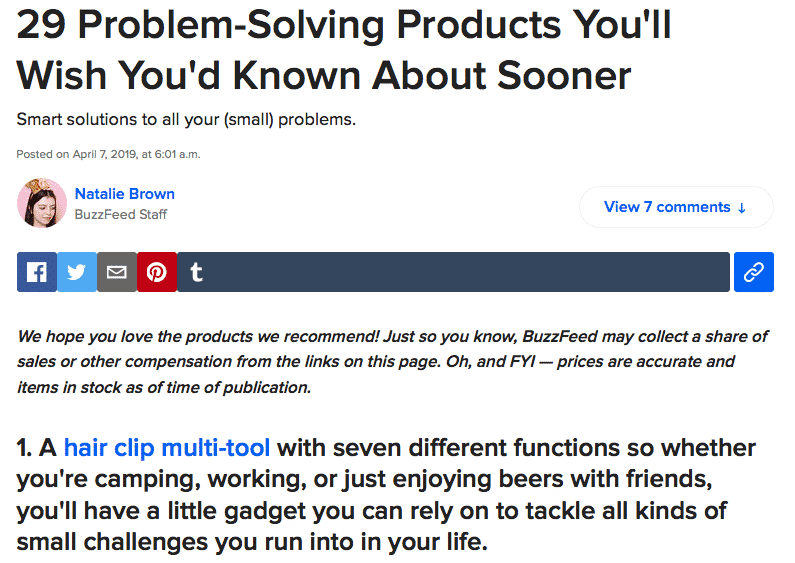Hit the down arrow beside View 7 comments
Image resolution: width=795 pixels, height=563 pixels.
tap(742, 208)
